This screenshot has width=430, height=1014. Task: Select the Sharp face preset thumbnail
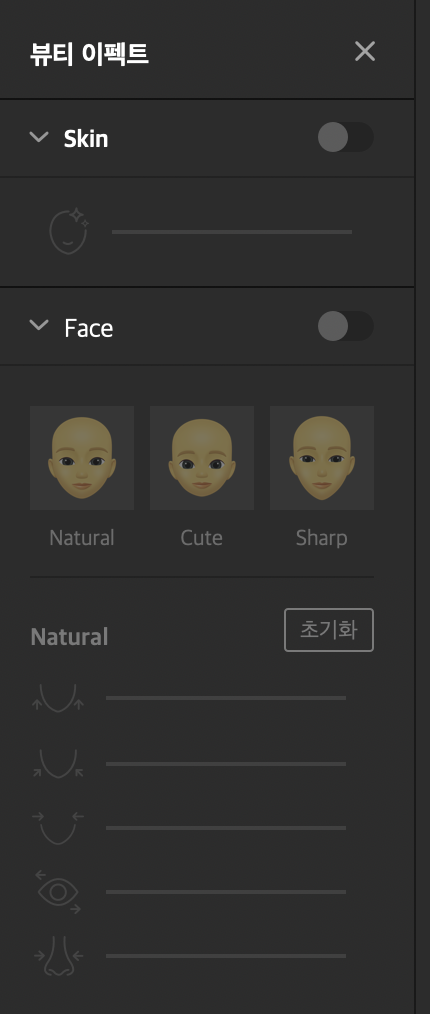[x=321, y=458]
